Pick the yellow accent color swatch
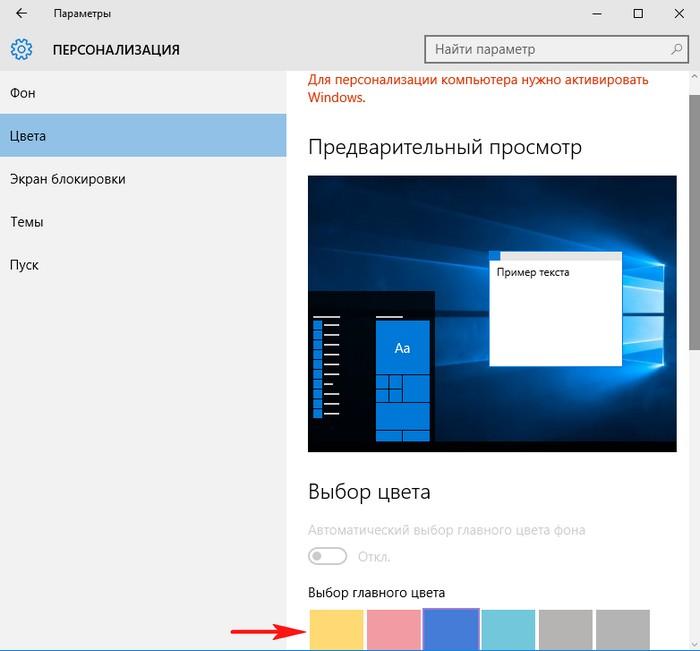This screenshot has height=651, width=700. [x=337, y=630]
